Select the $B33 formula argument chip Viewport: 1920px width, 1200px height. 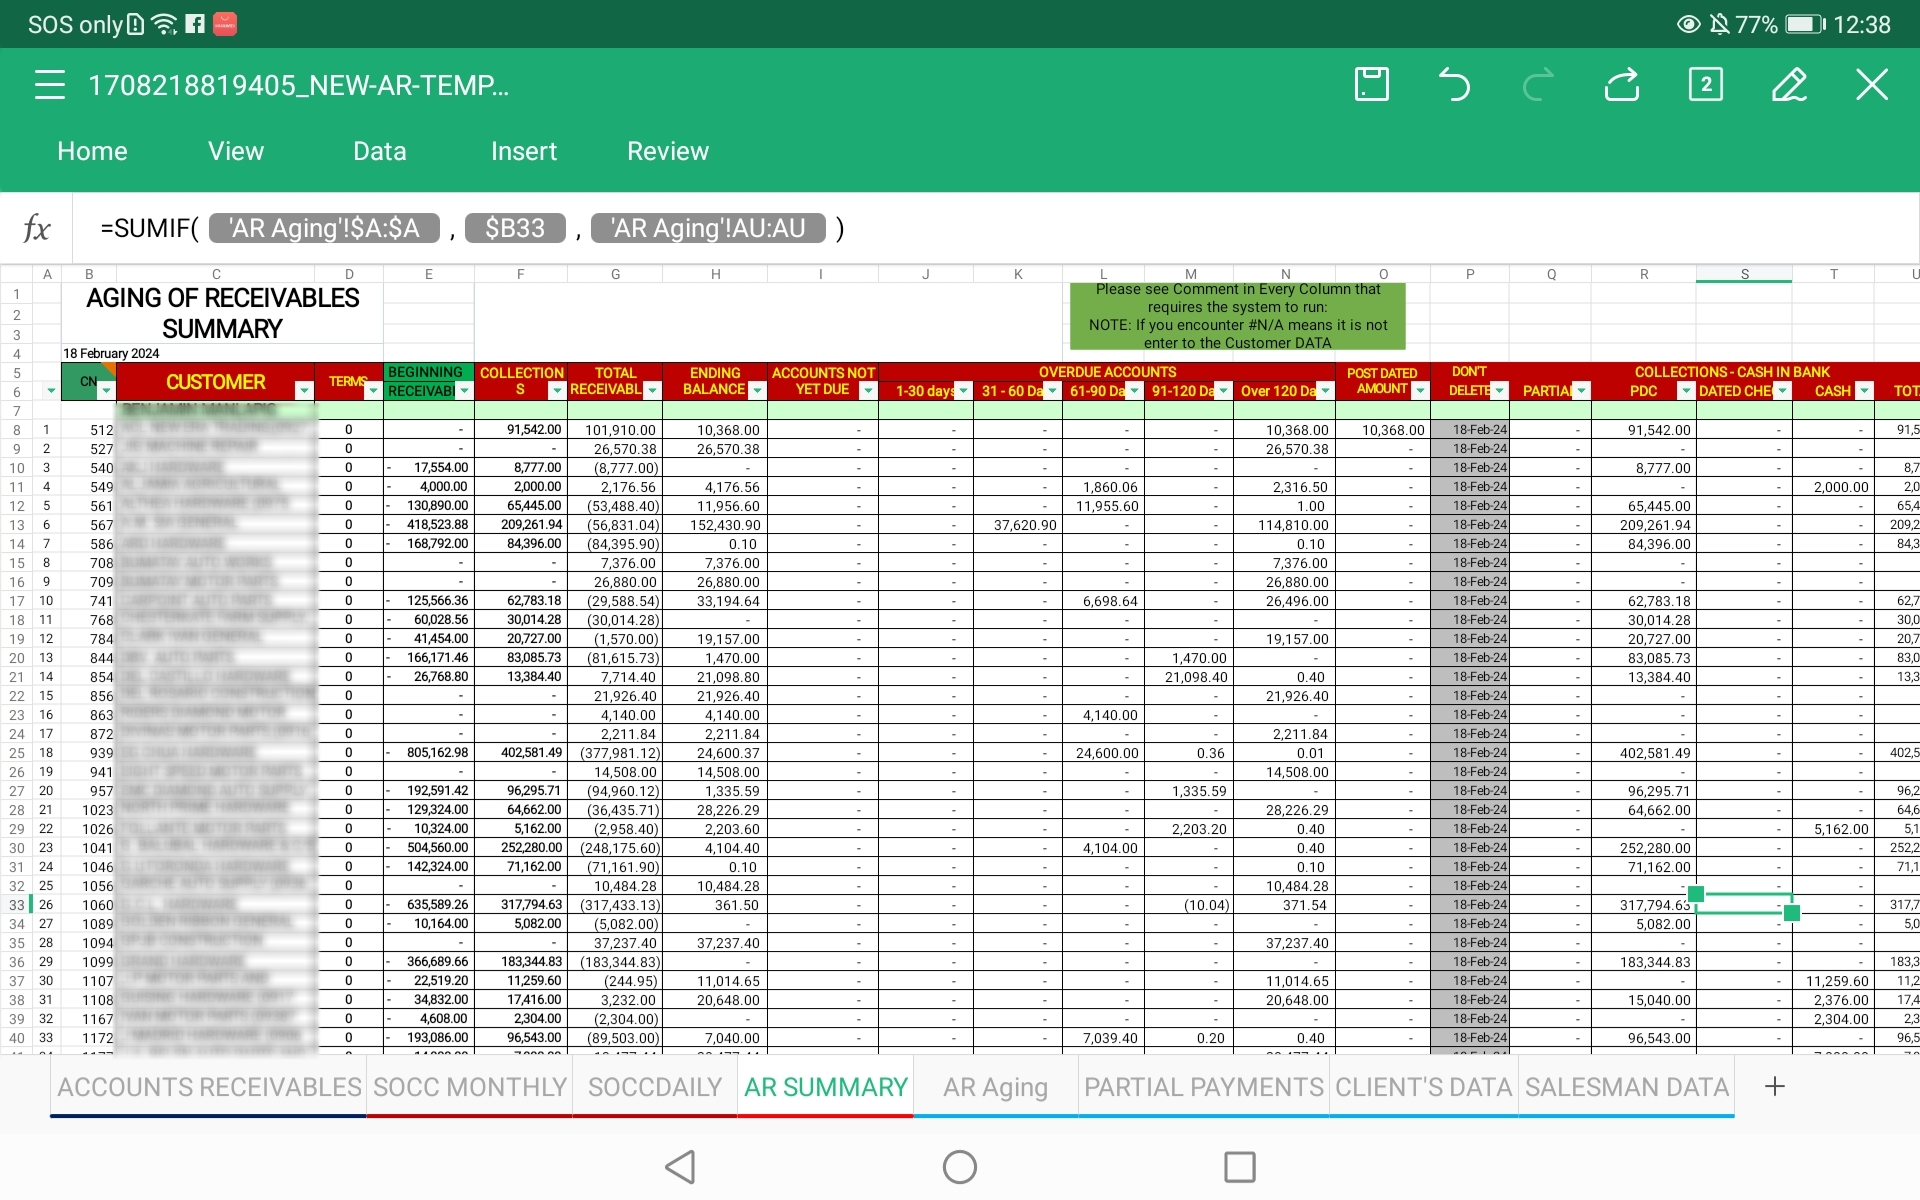[515, 229]
